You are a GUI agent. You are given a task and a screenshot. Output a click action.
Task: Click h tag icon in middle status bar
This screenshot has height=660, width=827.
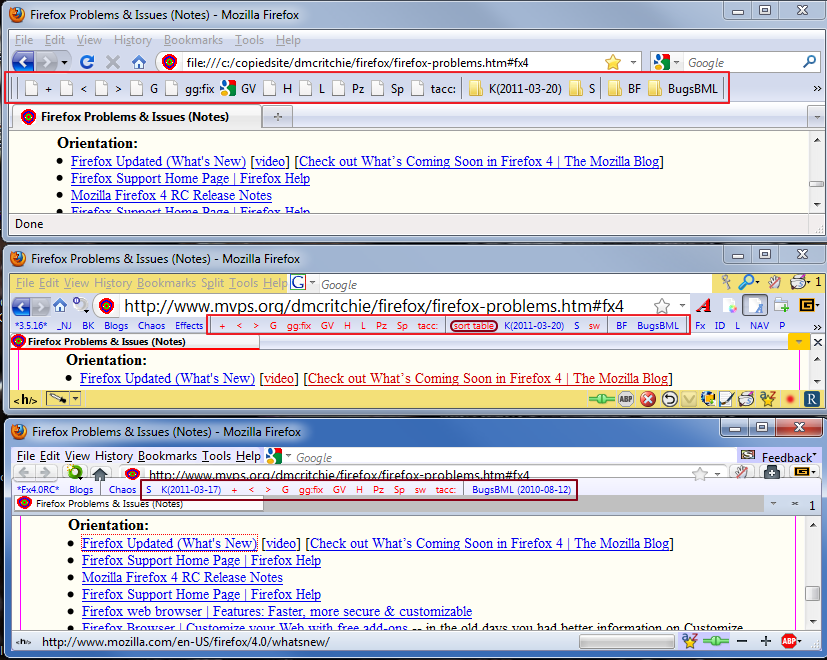pos(25,399)
